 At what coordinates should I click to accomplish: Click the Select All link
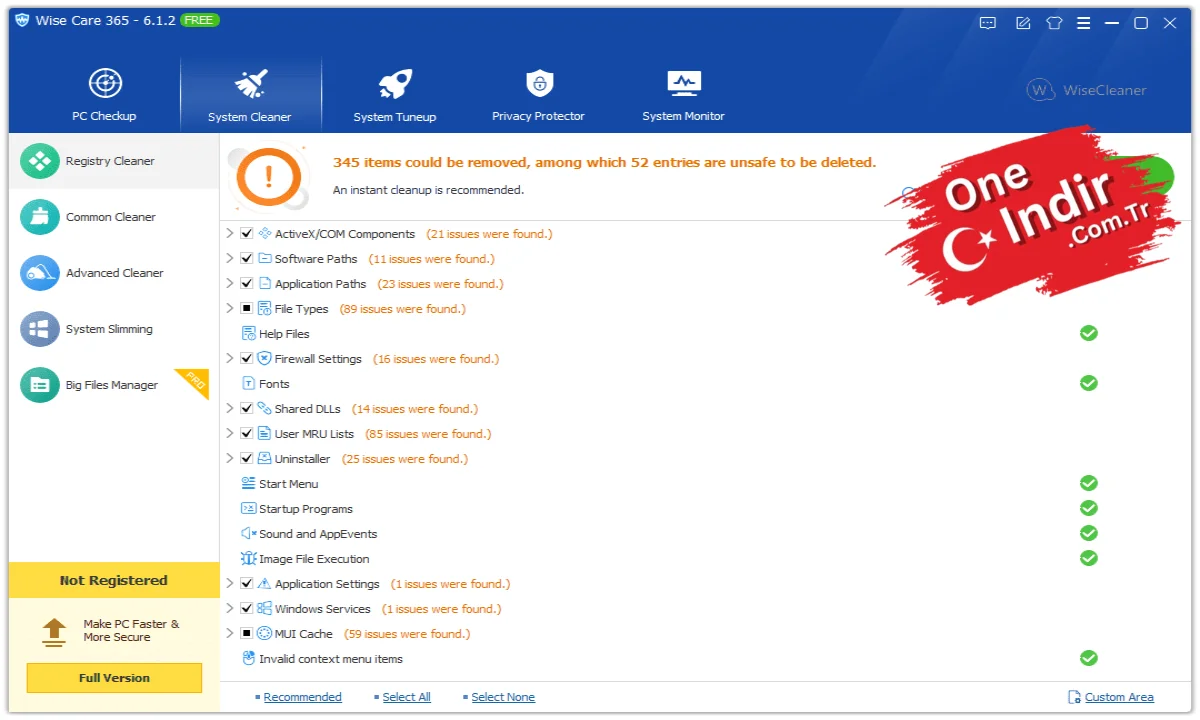tap(406, 697)
